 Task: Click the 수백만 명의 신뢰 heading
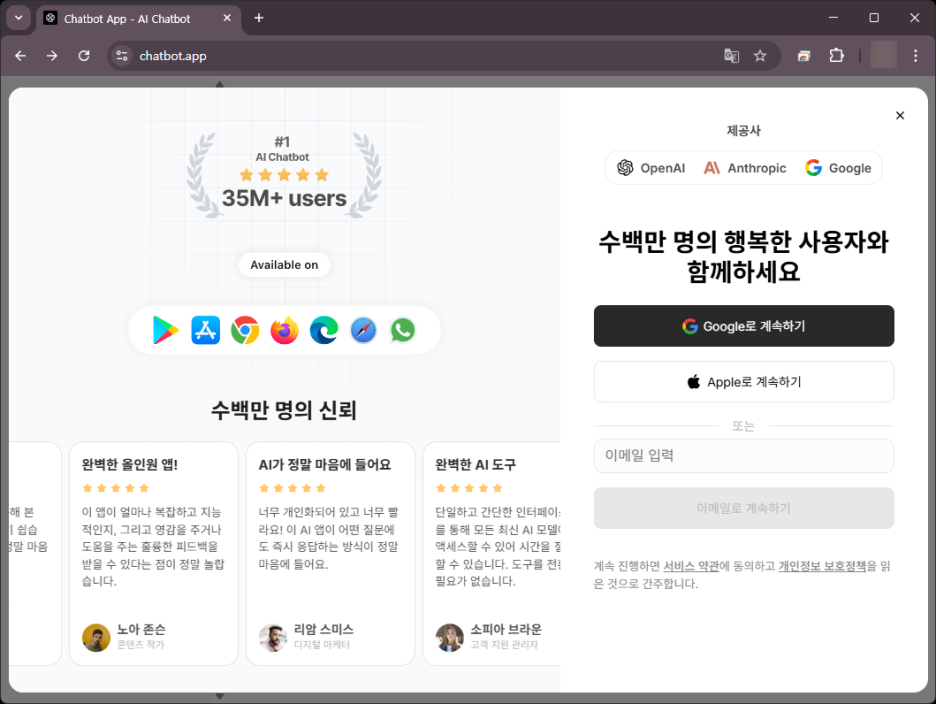284,410
